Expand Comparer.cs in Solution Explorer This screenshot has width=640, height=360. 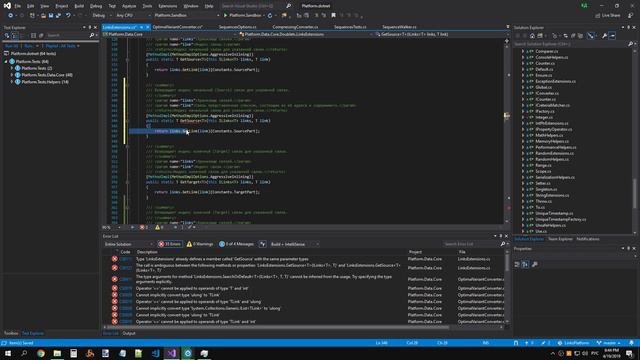pyautogui.click(x=523, y=51)
